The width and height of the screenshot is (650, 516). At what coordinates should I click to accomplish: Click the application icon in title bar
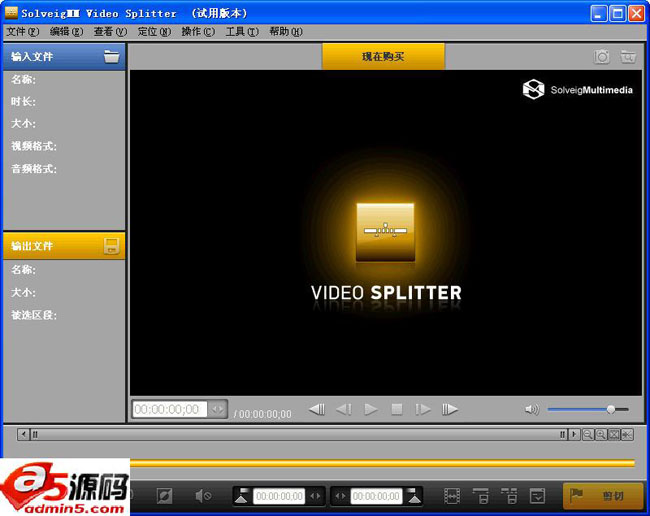click(x=11, y=12)
